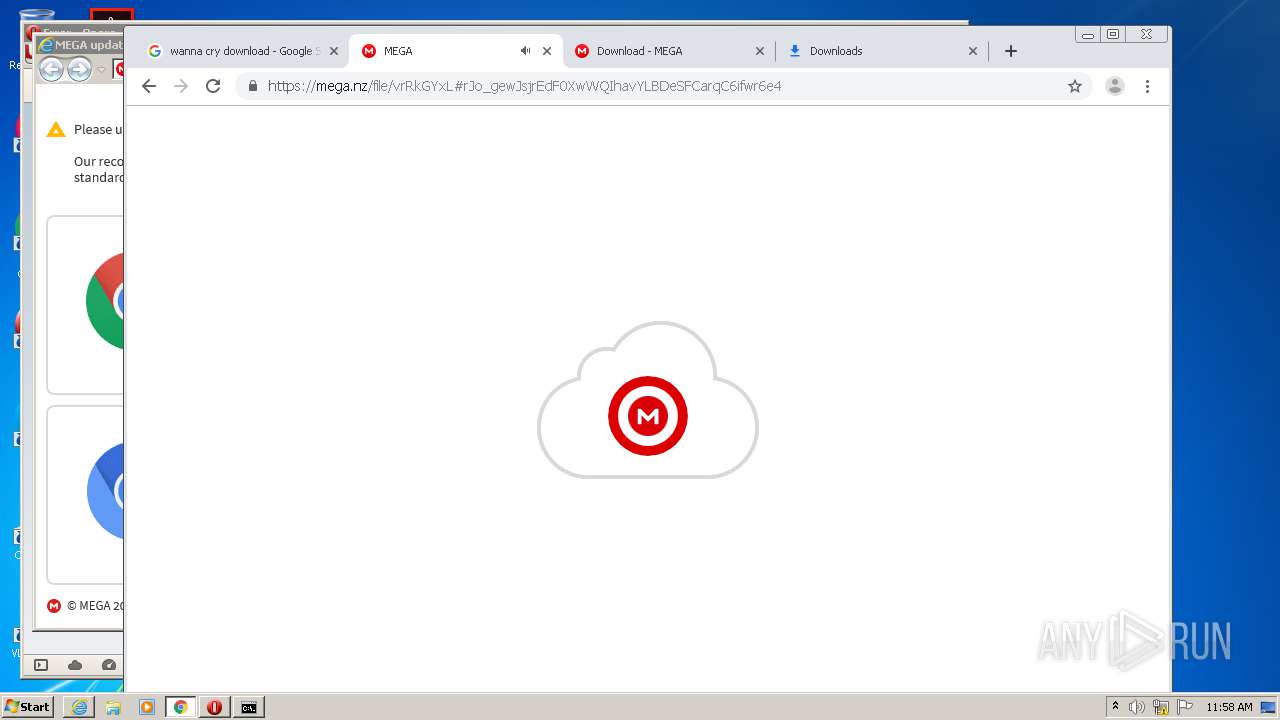Open Chrome's three-dot menu
The height and width of the screenshot is (720, 1280).
tap(1147, 86)
